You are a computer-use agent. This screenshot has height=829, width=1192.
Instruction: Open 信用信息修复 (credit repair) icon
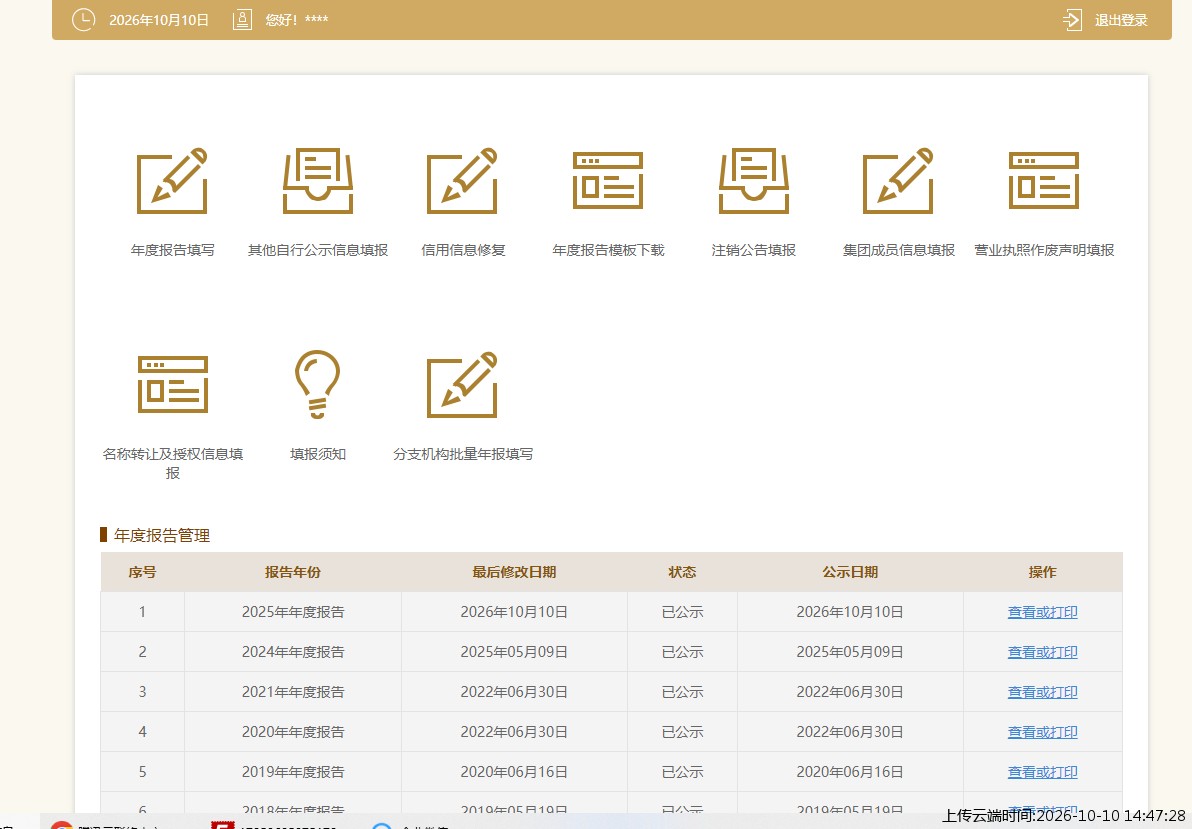(462, 181)
